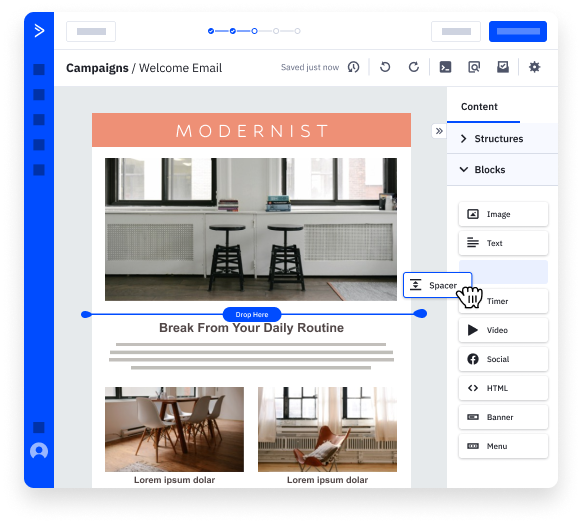Select the Video block
This screenshot has height=524, width=582.
click(503, 330)
